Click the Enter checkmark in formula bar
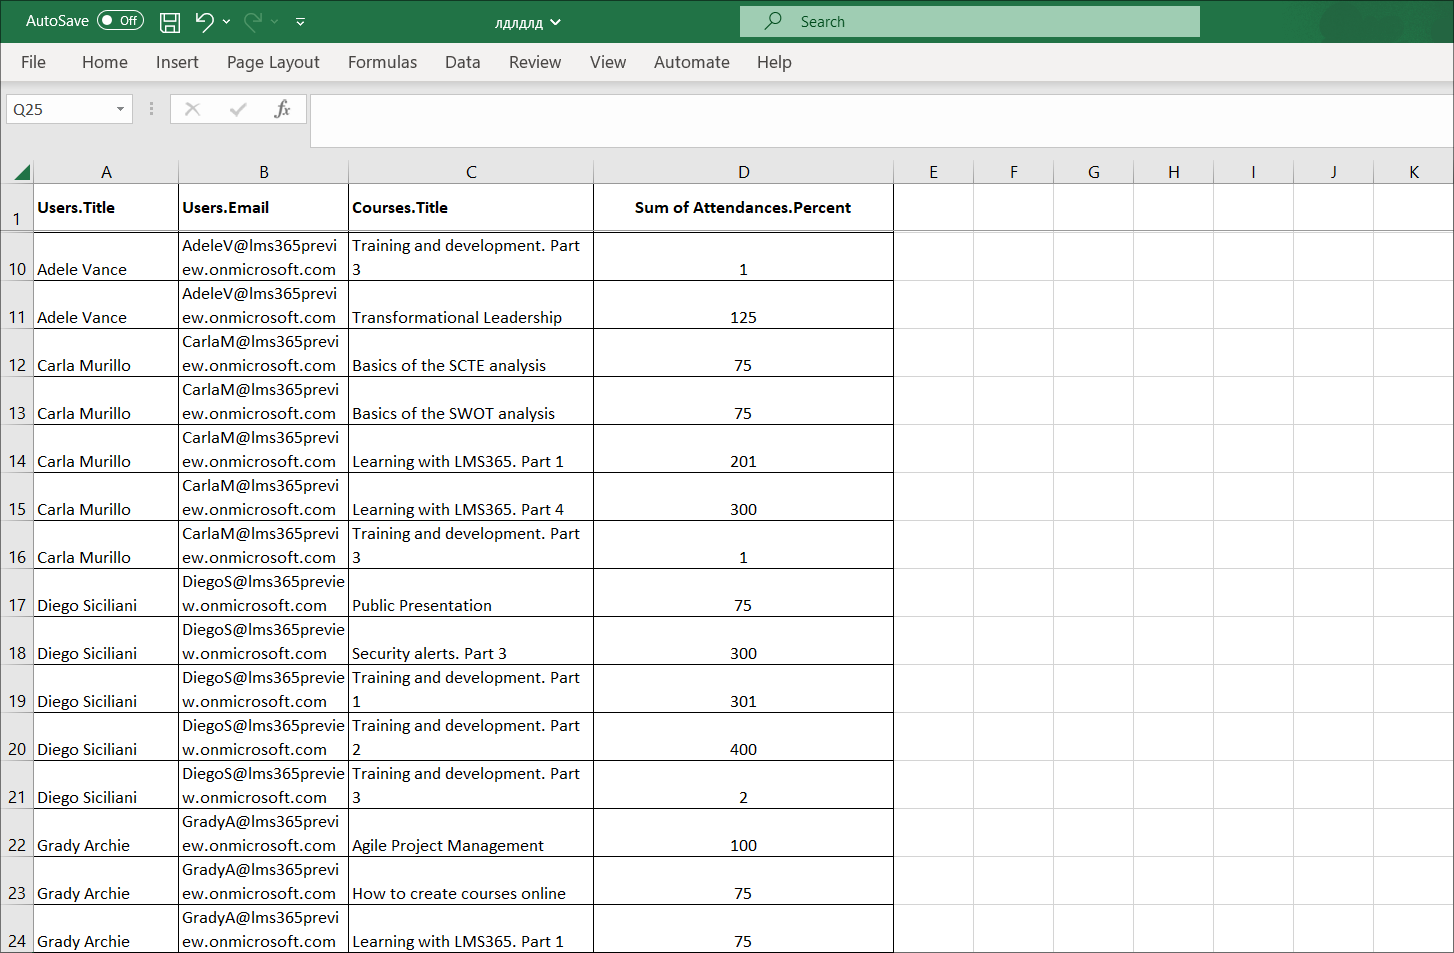1454x953 pixels. pos(238,109)
